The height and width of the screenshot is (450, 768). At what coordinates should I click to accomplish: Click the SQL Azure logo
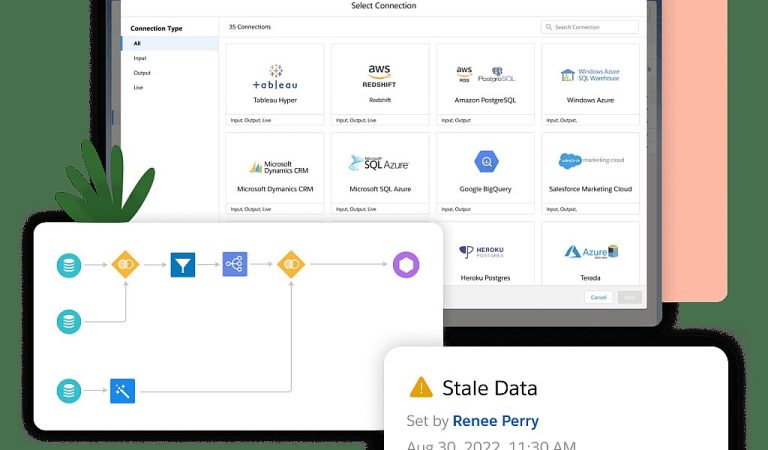point(379,164)
